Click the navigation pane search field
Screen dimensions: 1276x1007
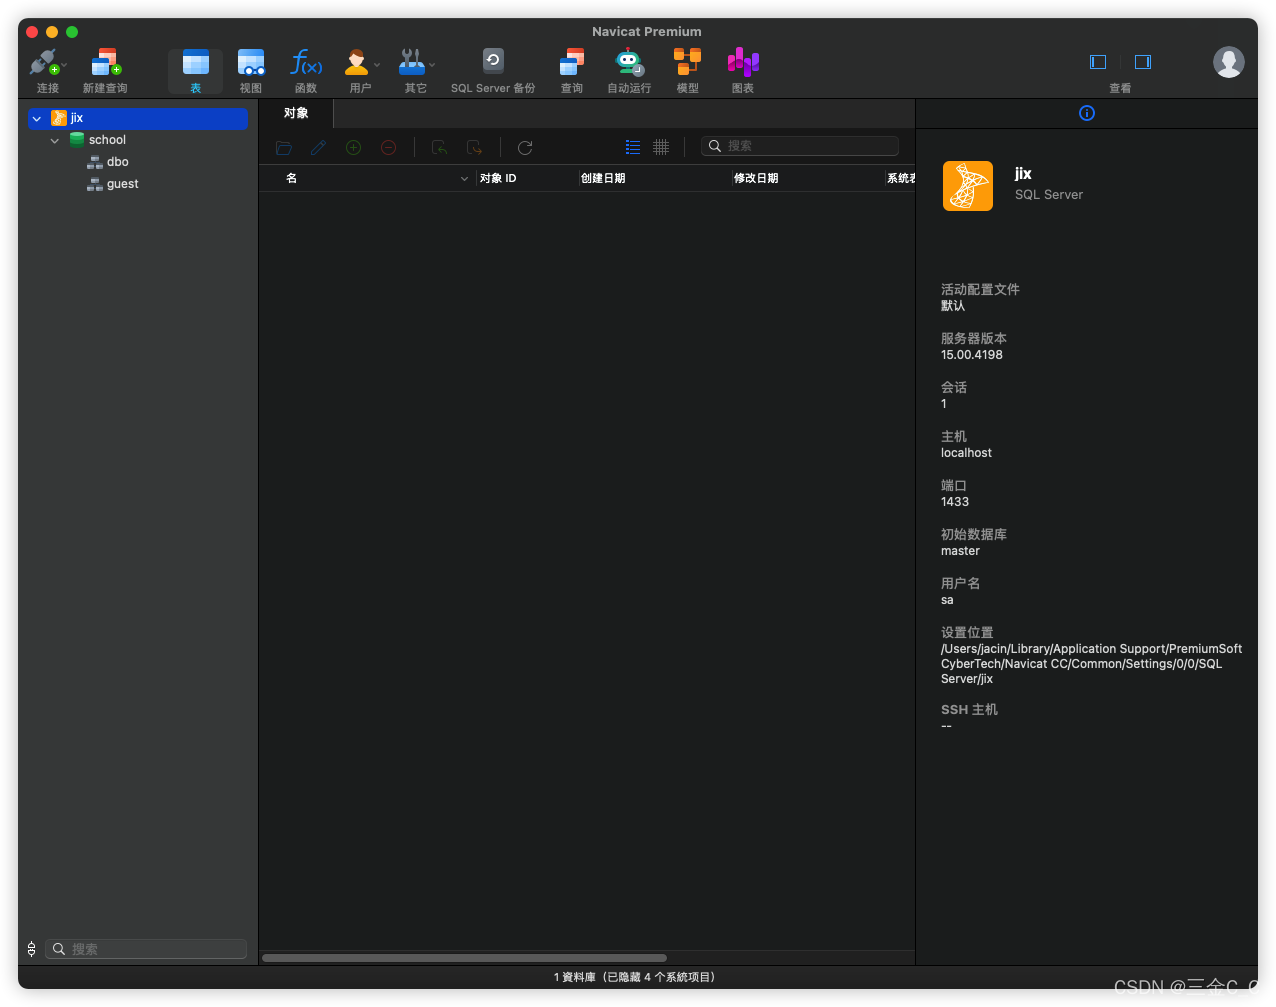tap(147, 949)
